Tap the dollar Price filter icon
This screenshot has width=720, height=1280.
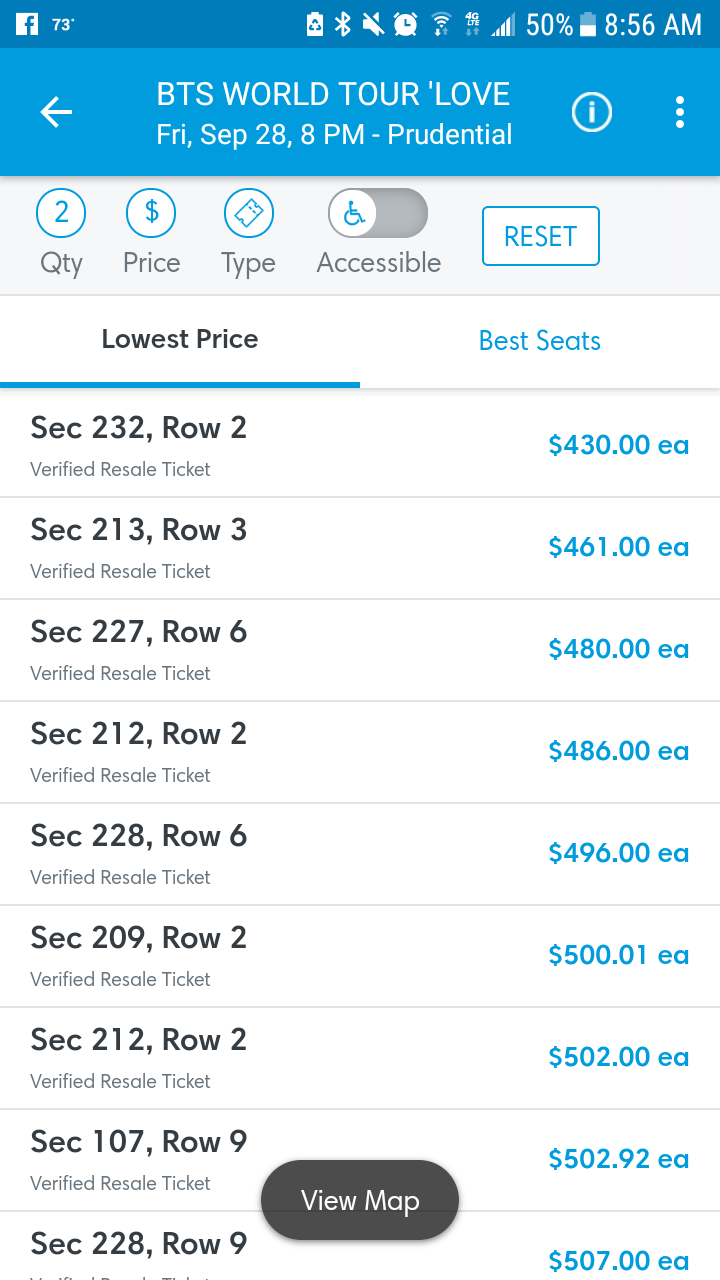click(151, 213)
